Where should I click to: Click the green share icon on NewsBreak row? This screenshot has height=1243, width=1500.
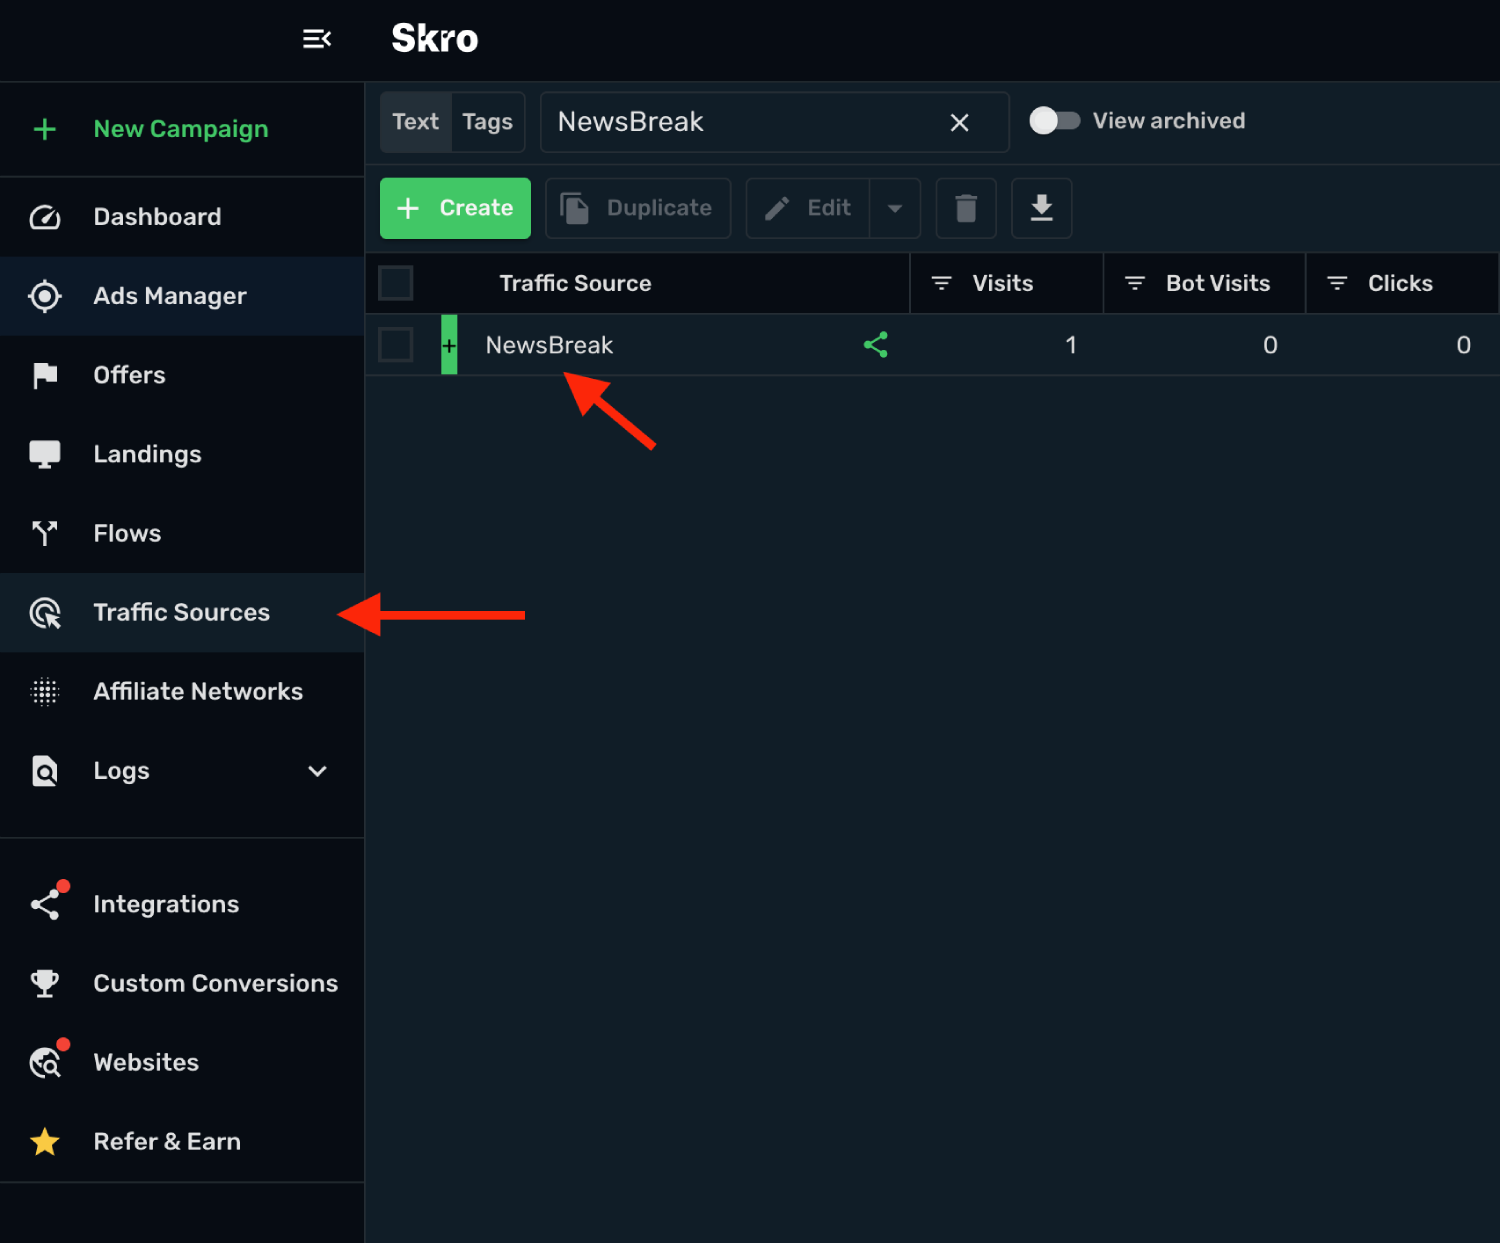876,345
